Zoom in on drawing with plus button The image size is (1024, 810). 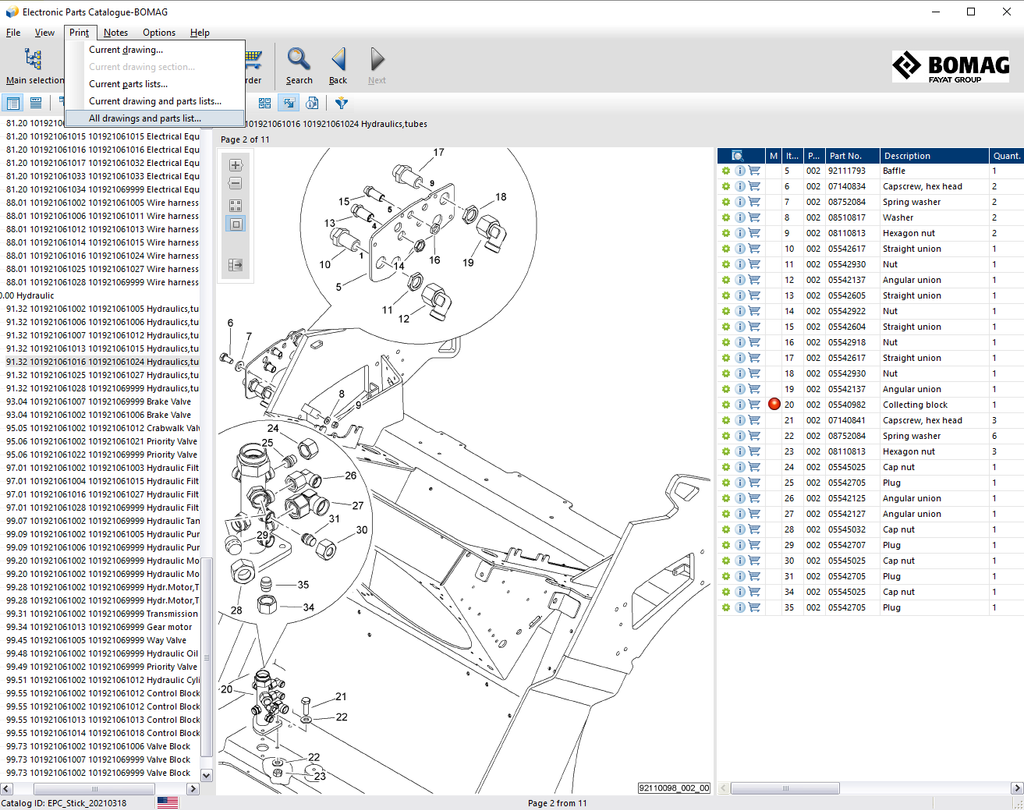236,165
